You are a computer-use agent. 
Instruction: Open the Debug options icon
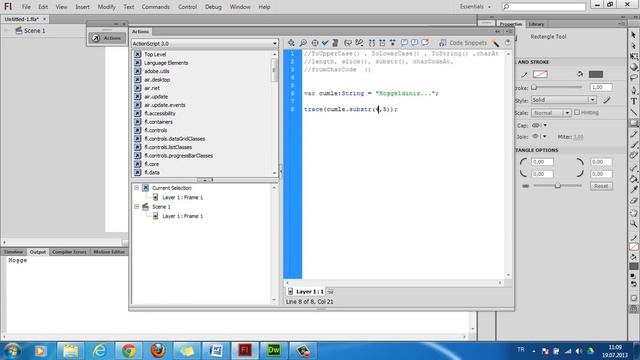359,43
